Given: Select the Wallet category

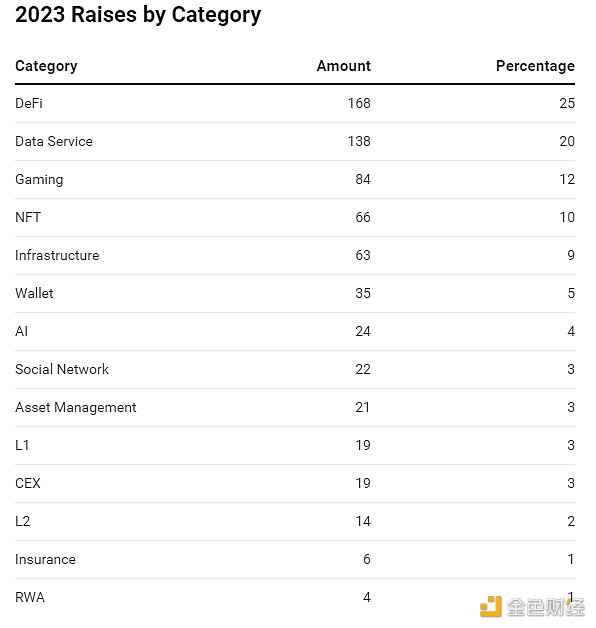Looking at the screenshot, I should (34, 293).
